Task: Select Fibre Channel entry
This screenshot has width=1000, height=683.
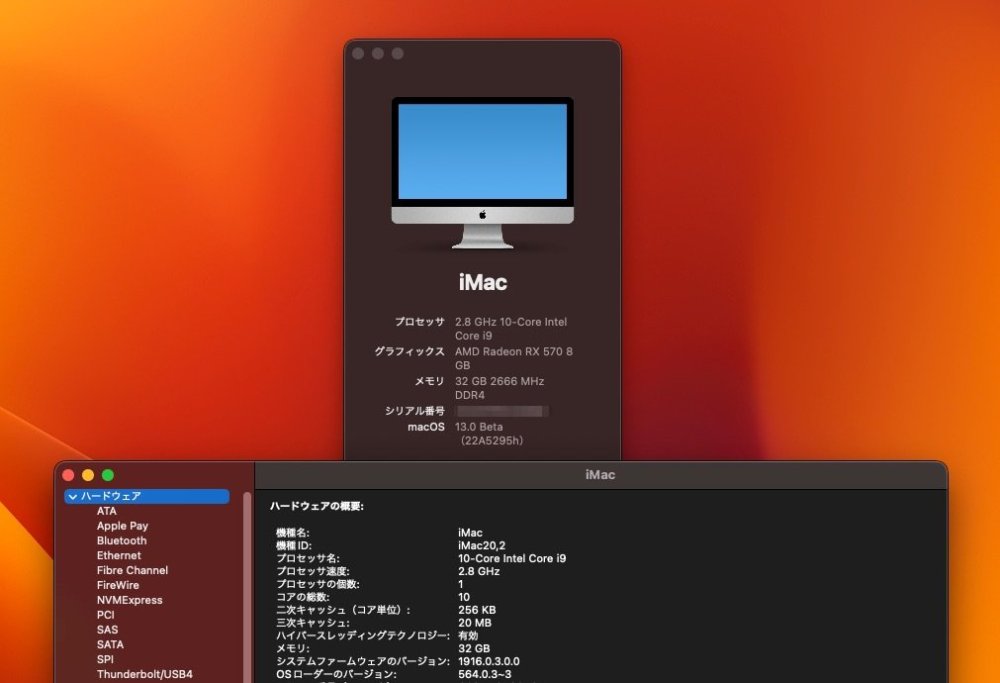Action: (x=132, y=570)
